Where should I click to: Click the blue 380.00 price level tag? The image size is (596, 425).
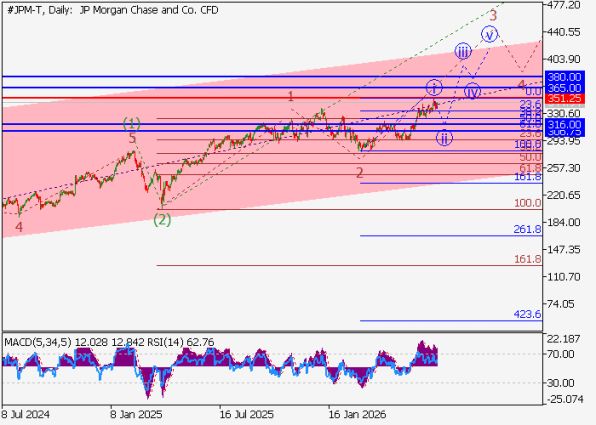pyautogui.click(x=564, y=77)
